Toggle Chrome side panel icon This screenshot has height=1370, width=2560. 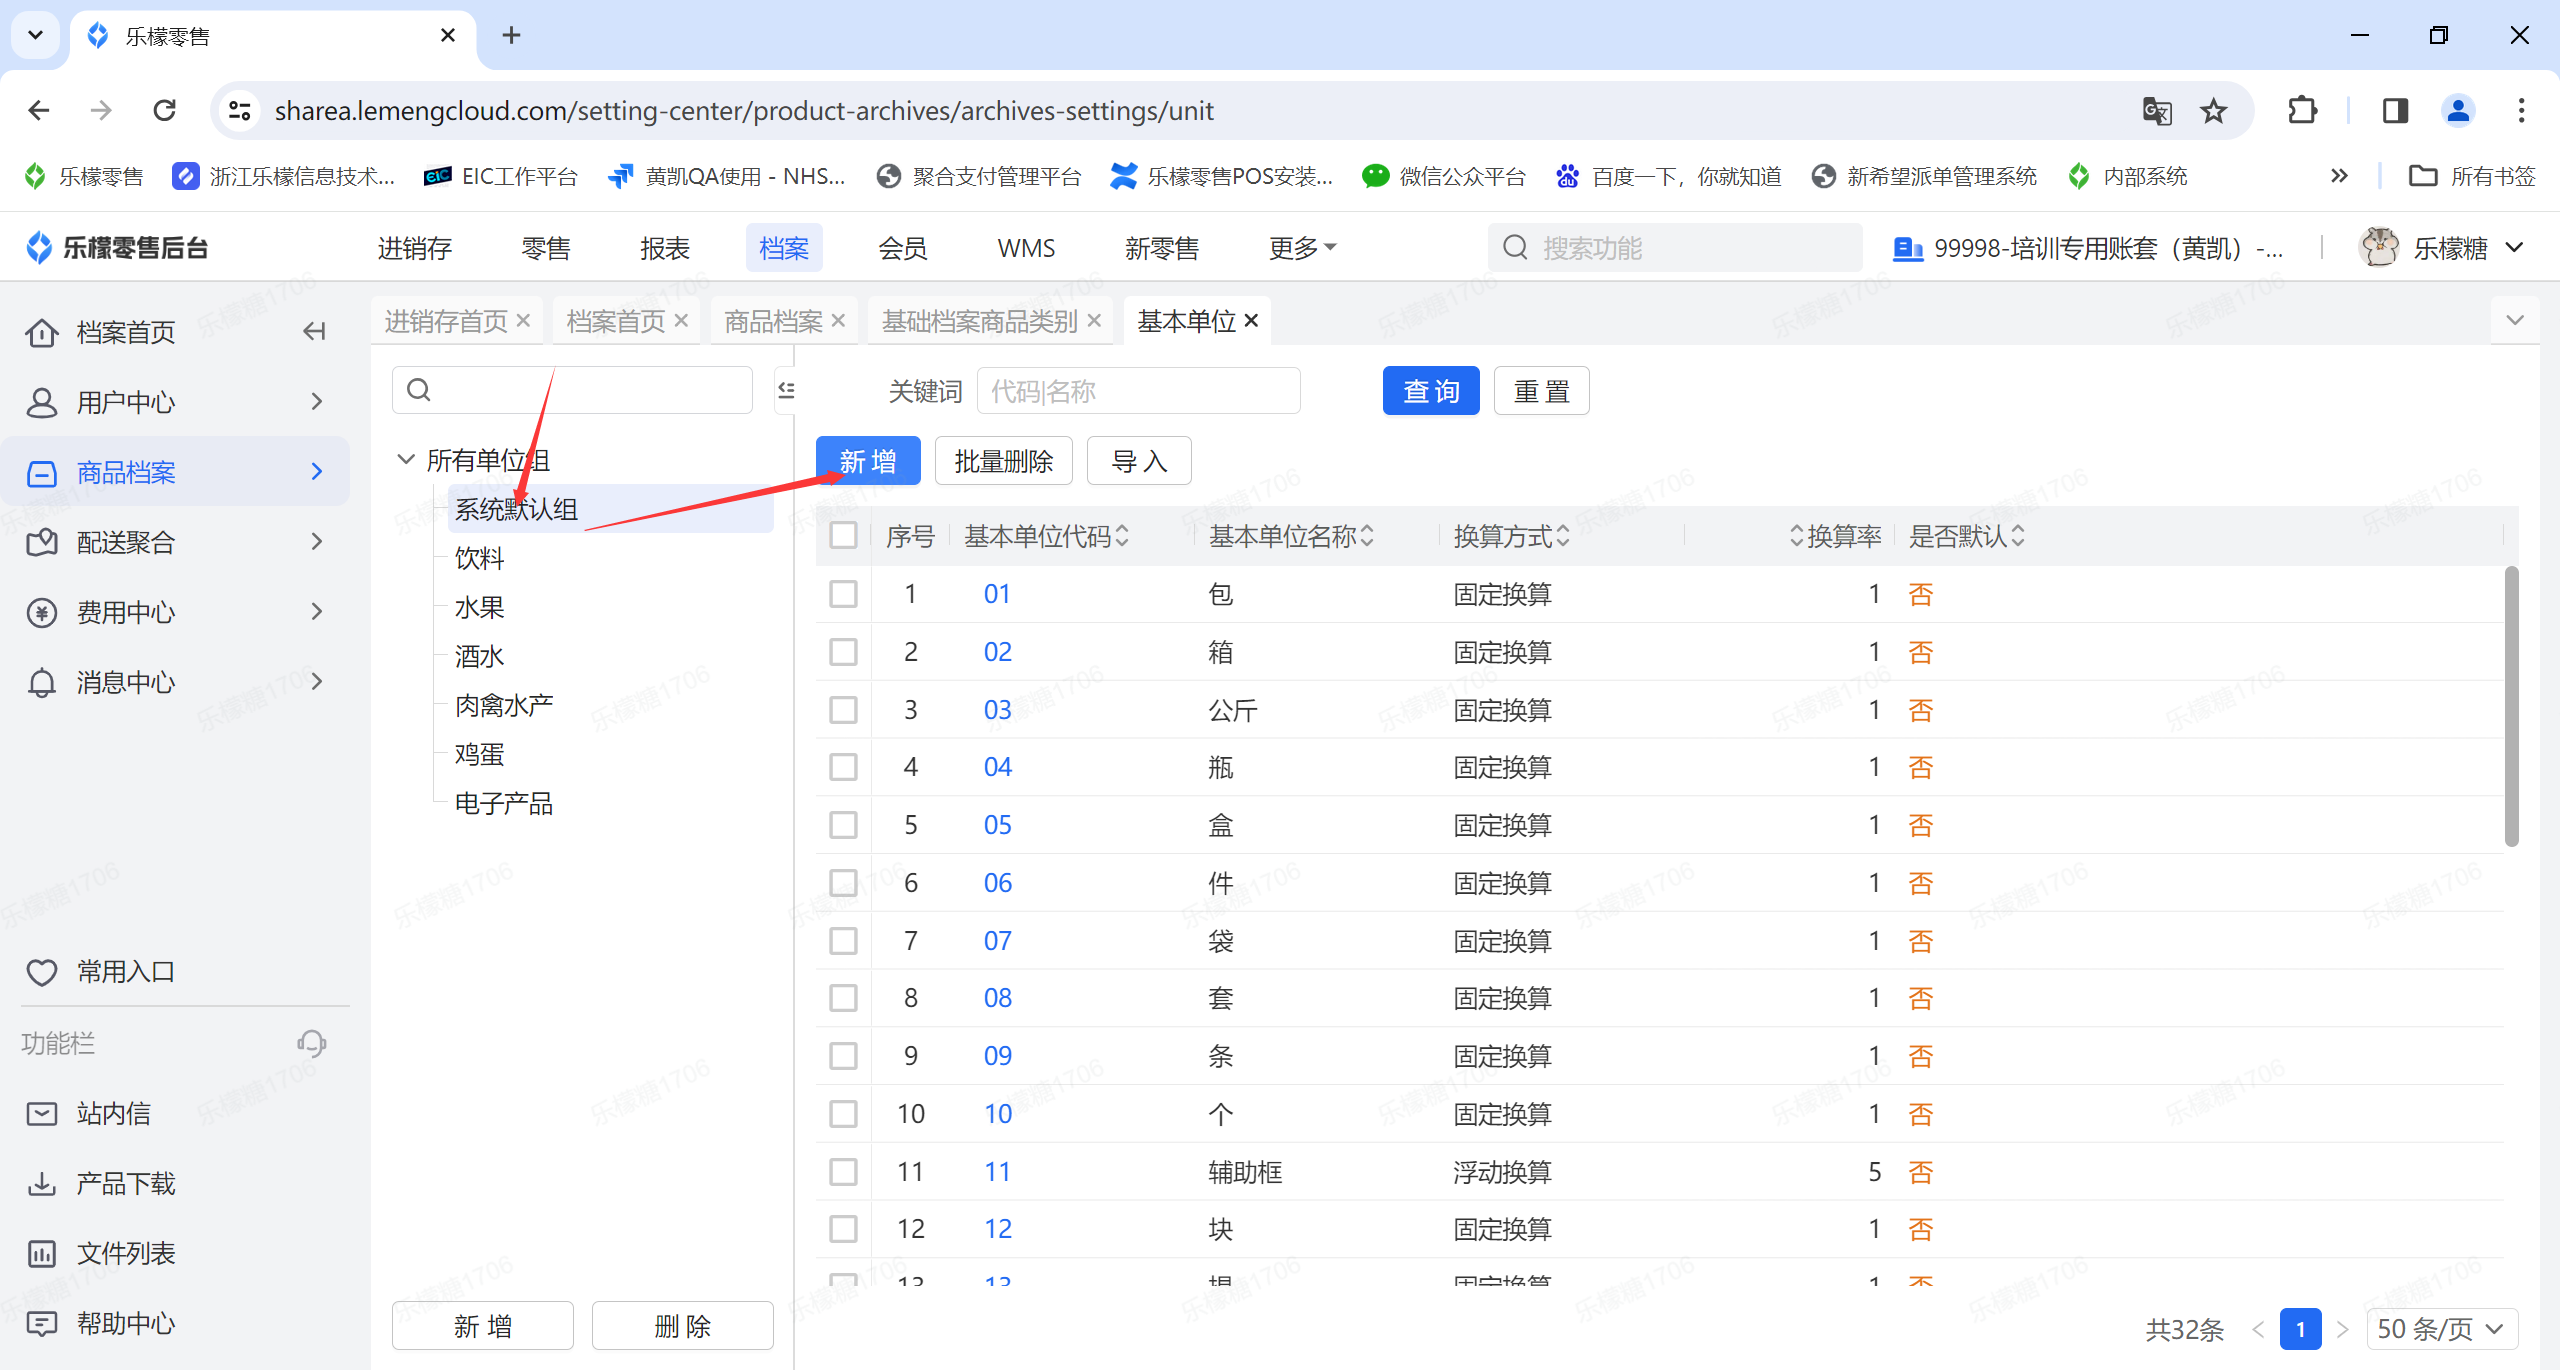2395,110
